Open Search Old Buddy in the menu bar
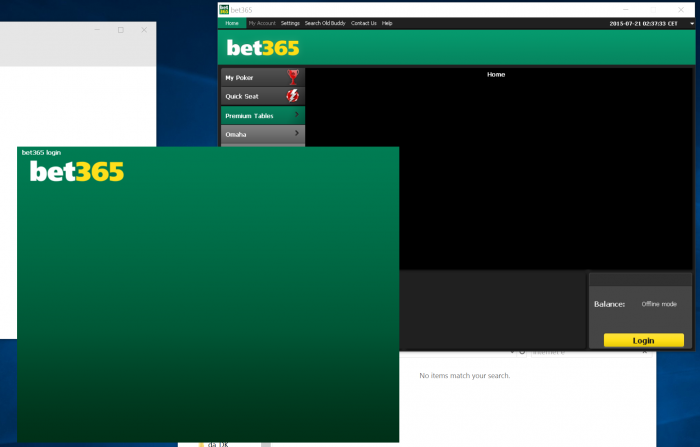700x447 pixels. [325, 23]
